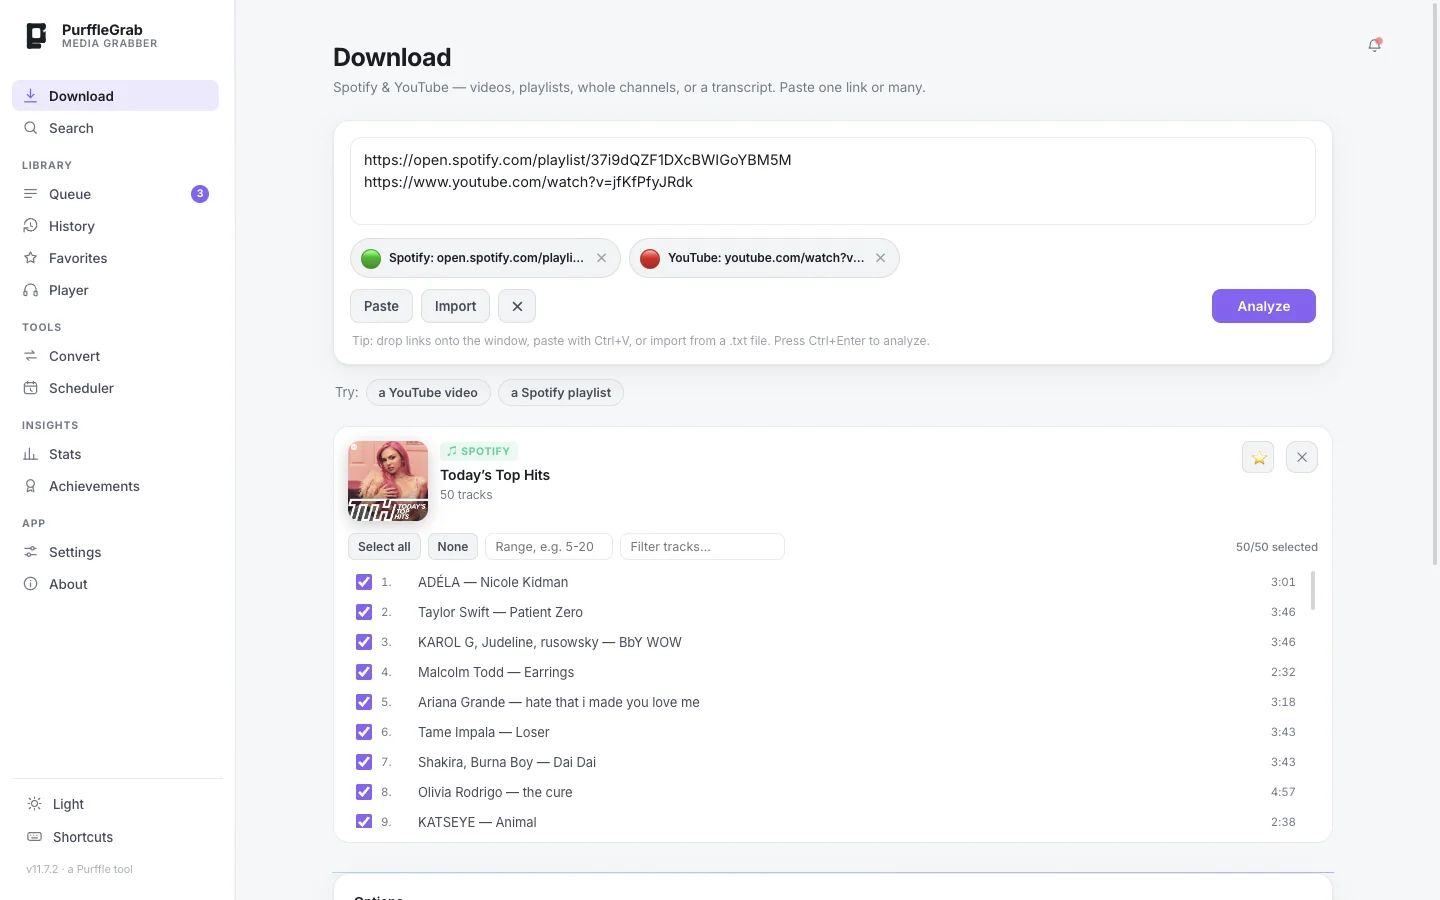Open the Player page
1440x900 pixels.
tap(115, 290)
